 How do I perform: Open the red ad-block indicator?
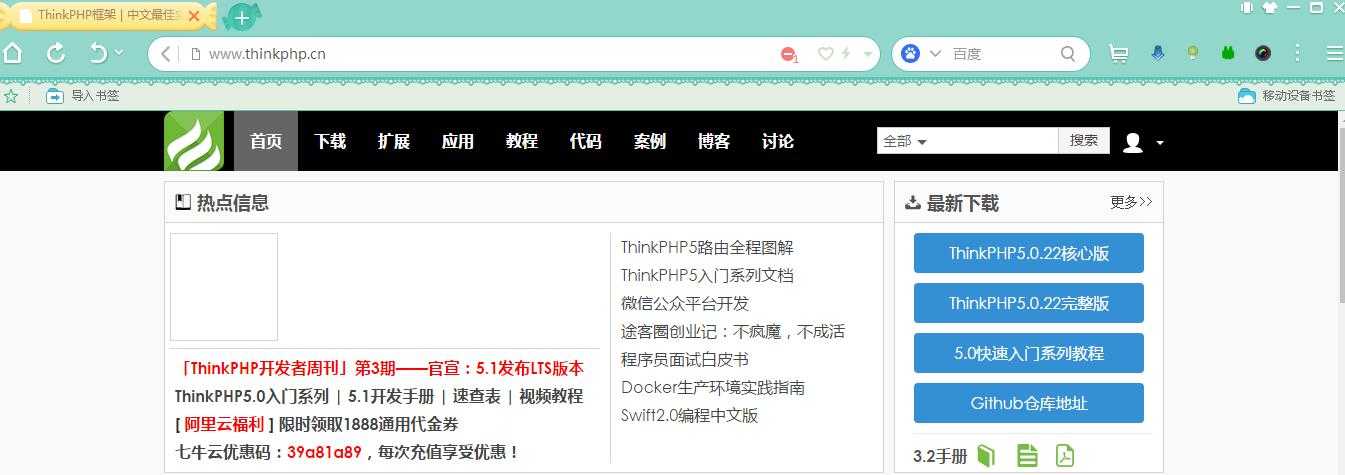click(789, 54)
